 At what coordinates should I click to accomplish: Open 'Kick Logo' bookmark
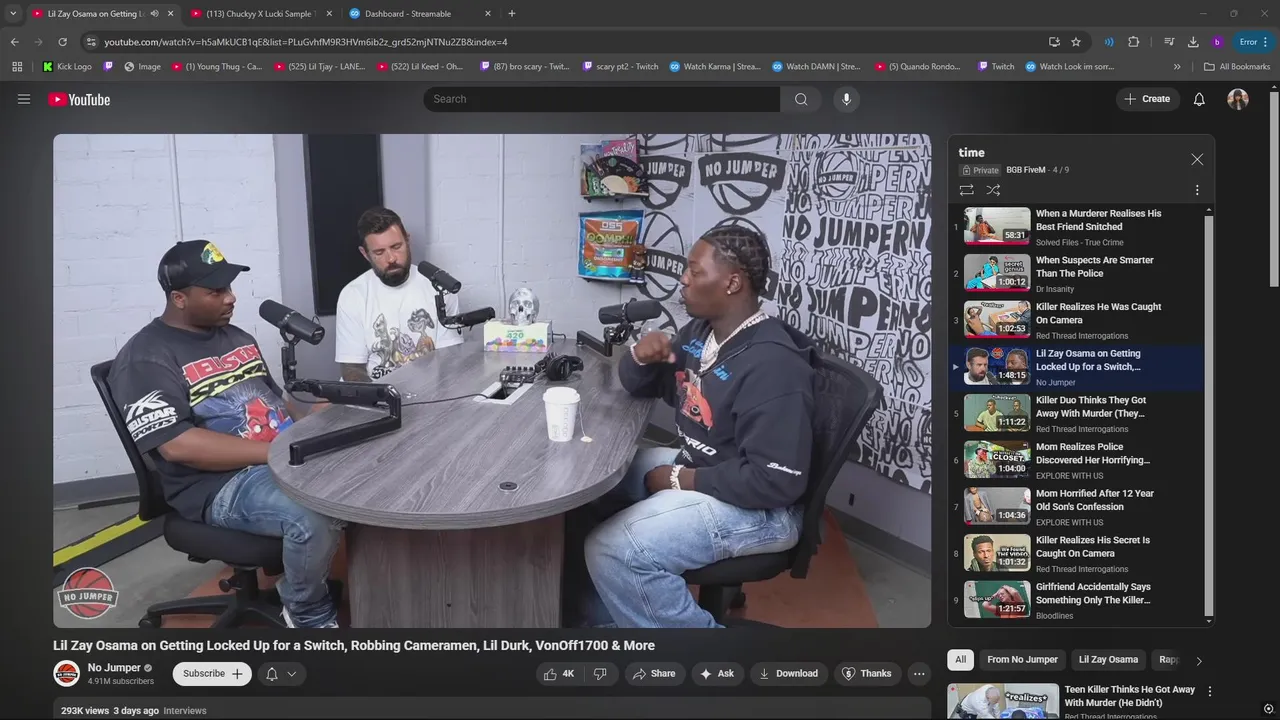(x=67, y=67)
